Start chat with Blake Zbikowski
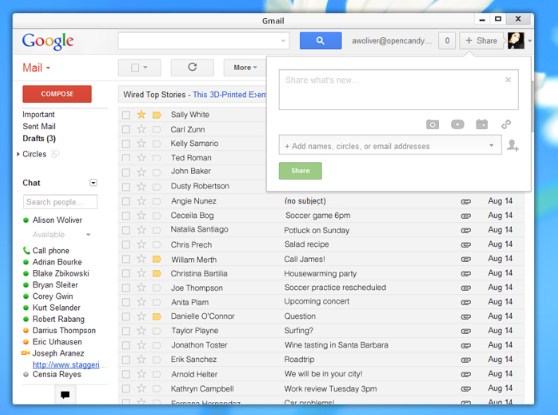The height and width of the screenshot is (415, 558). tap(61, 273)
